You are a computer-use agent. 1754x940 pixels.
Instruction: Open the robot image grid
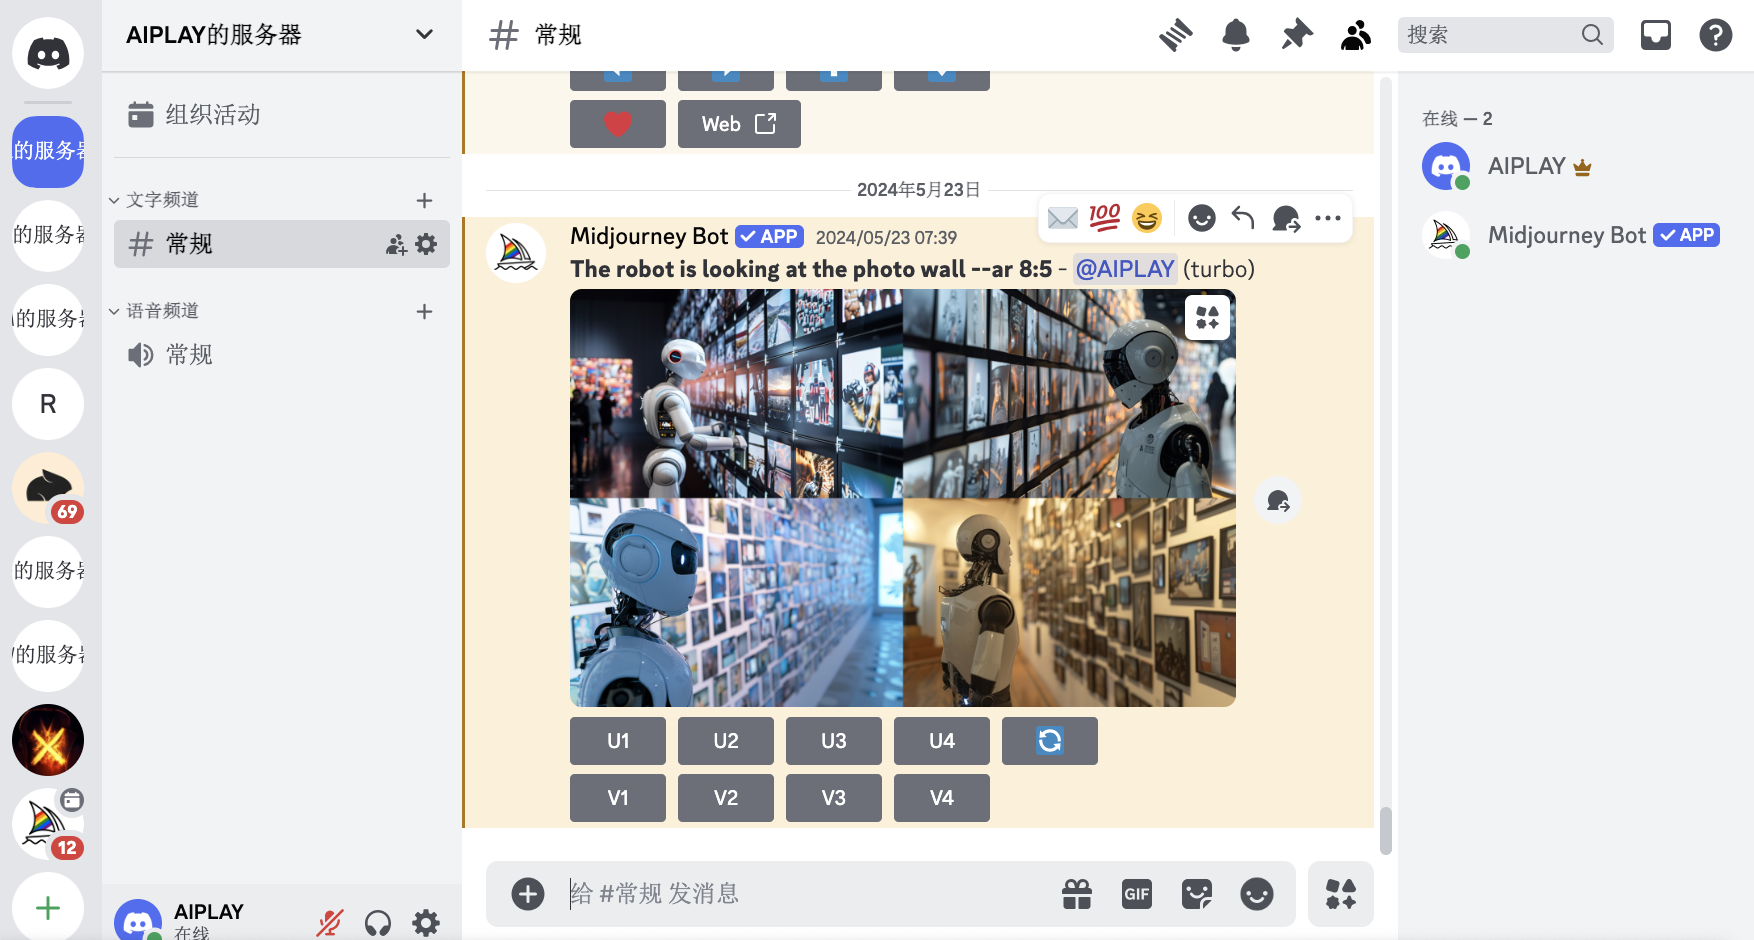903,498
